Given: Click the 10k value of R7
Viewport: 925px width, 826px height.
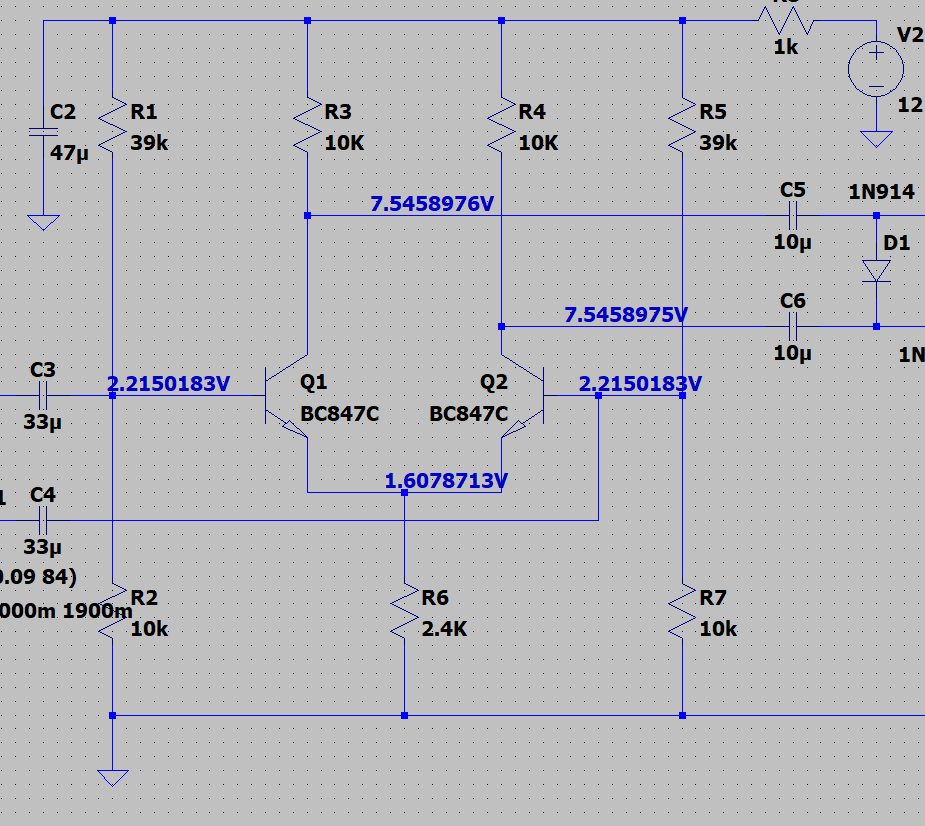Looking at the screenshot, I should (719, 629).
